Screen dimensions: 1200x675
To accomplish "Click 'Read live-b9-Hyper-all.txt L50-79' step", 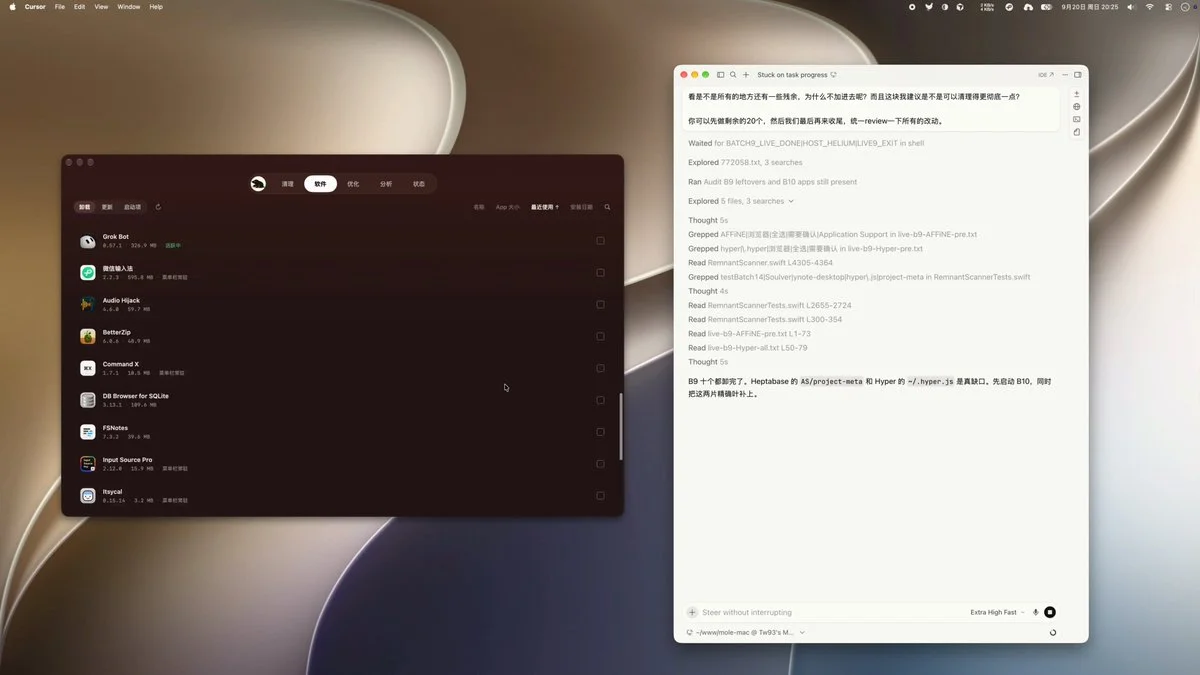I will click(748, 348).
